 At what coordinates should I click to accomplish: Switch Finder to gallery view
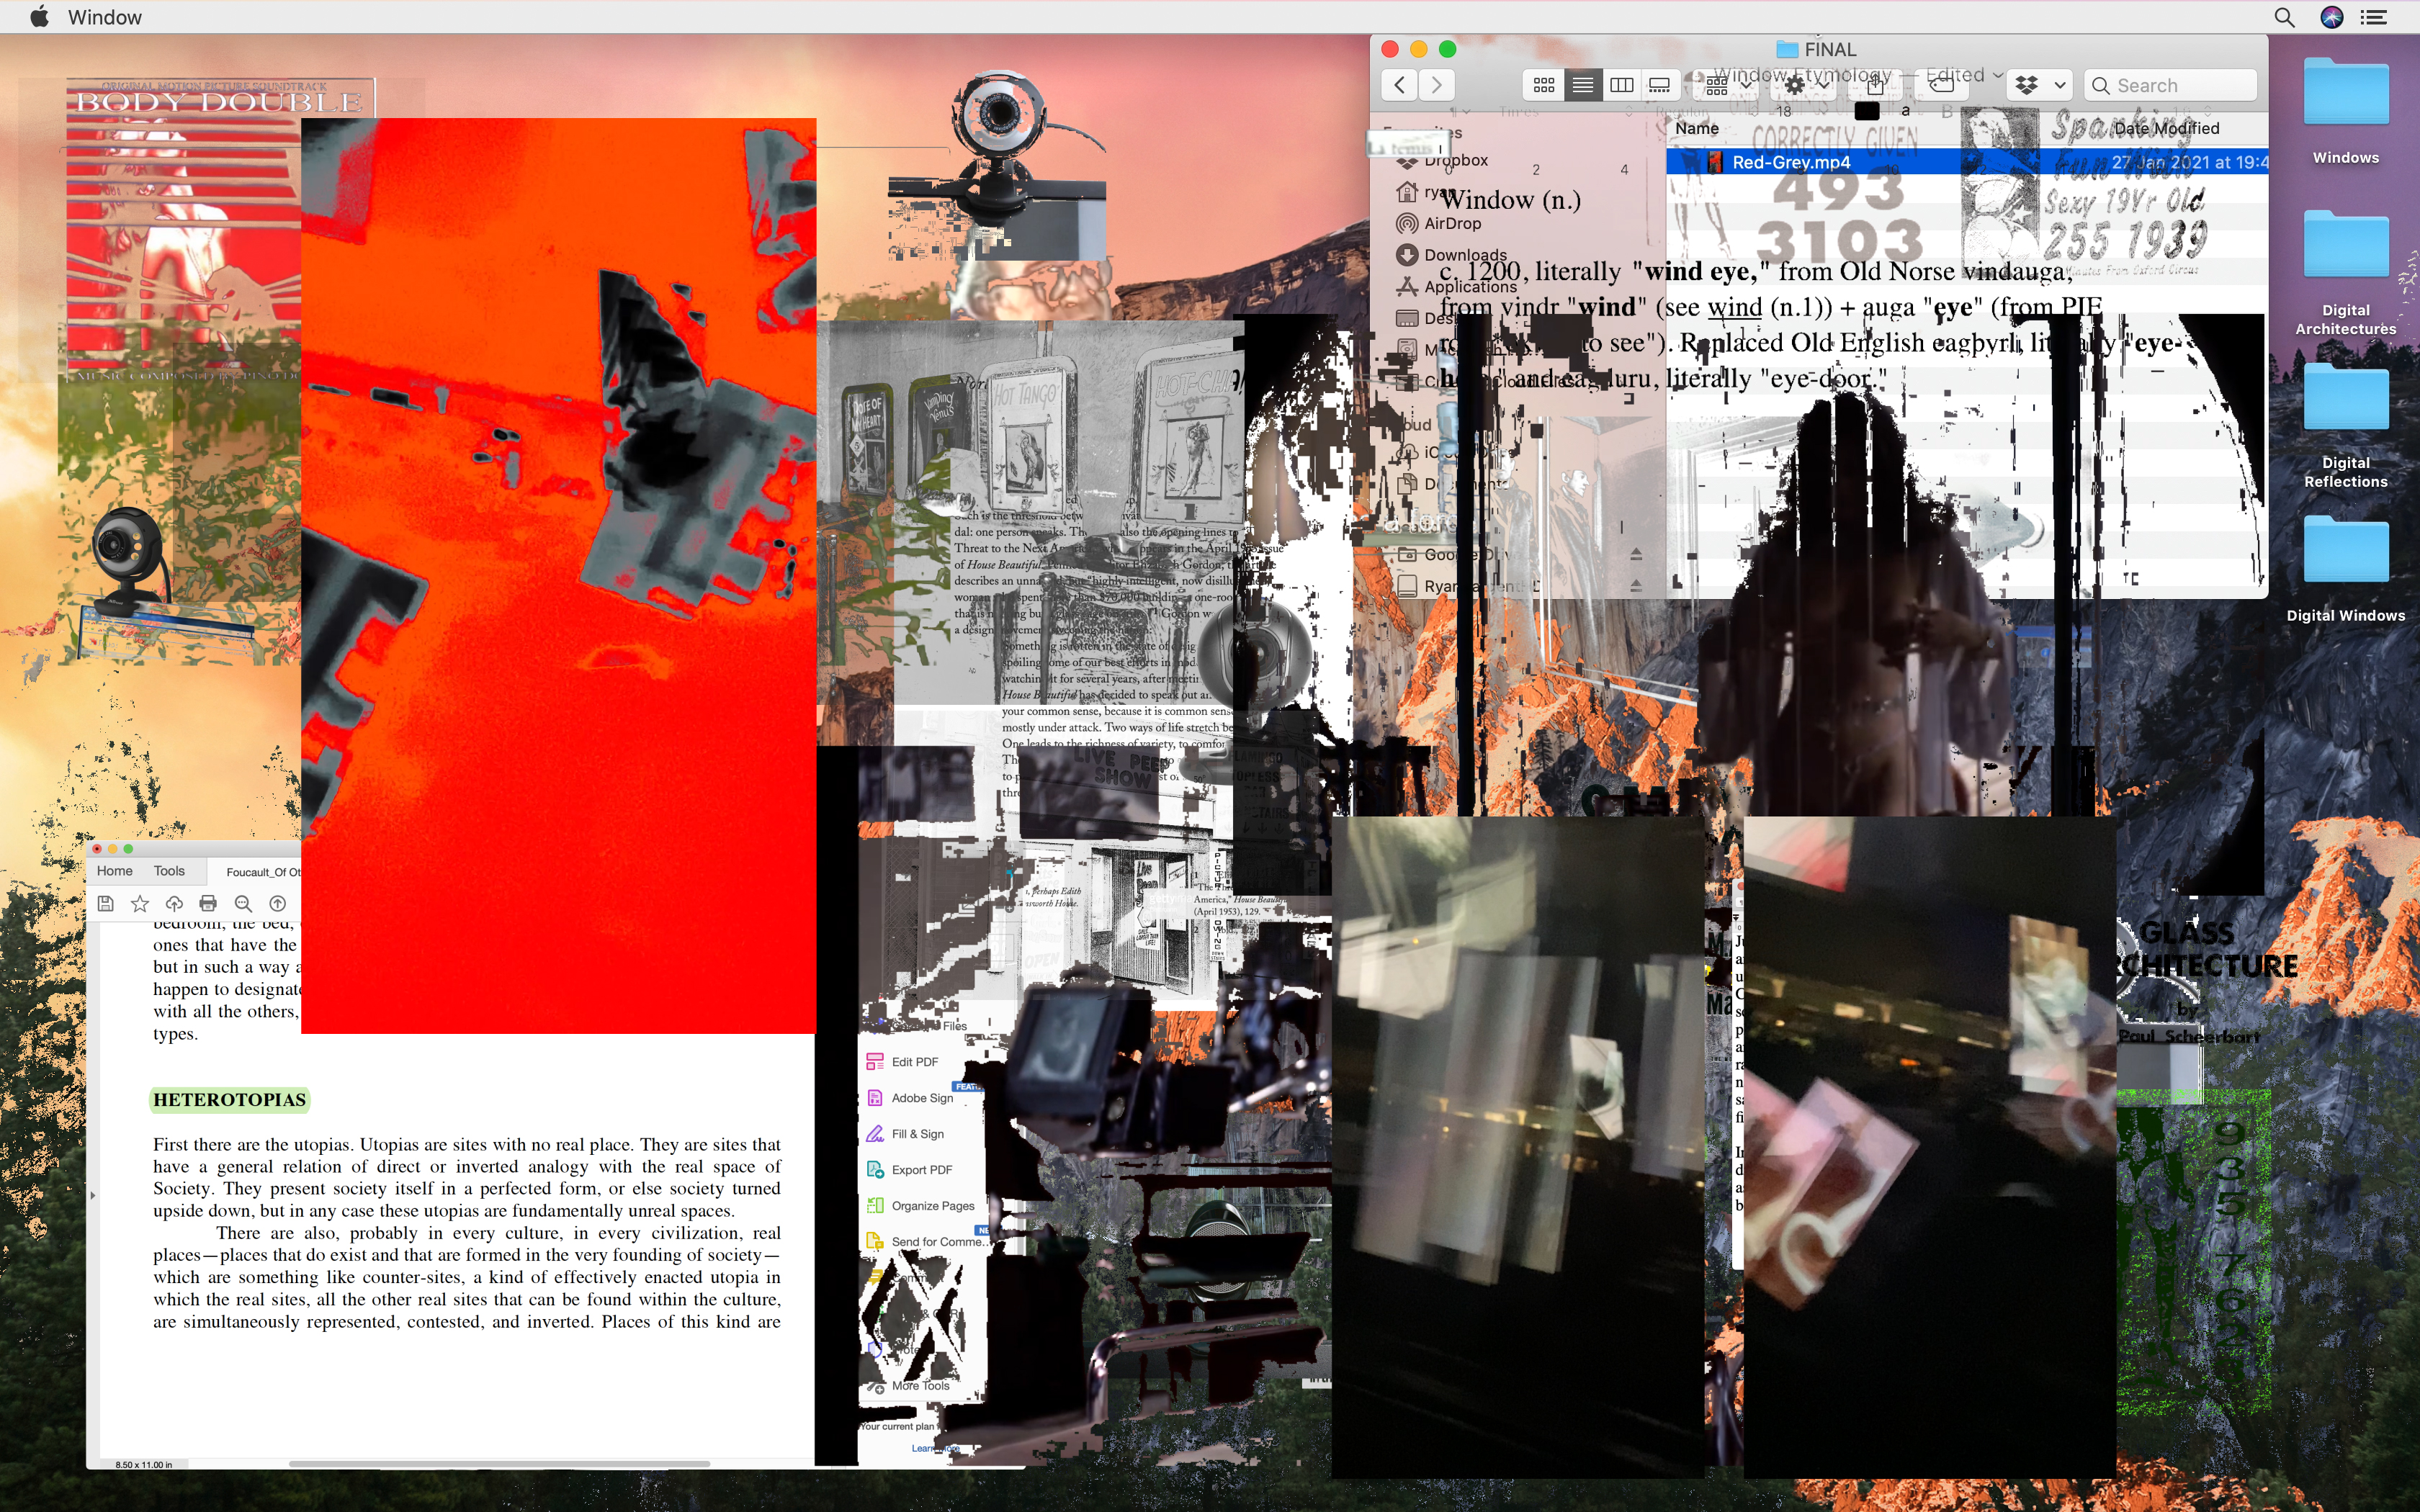(x=1660, y=85)
